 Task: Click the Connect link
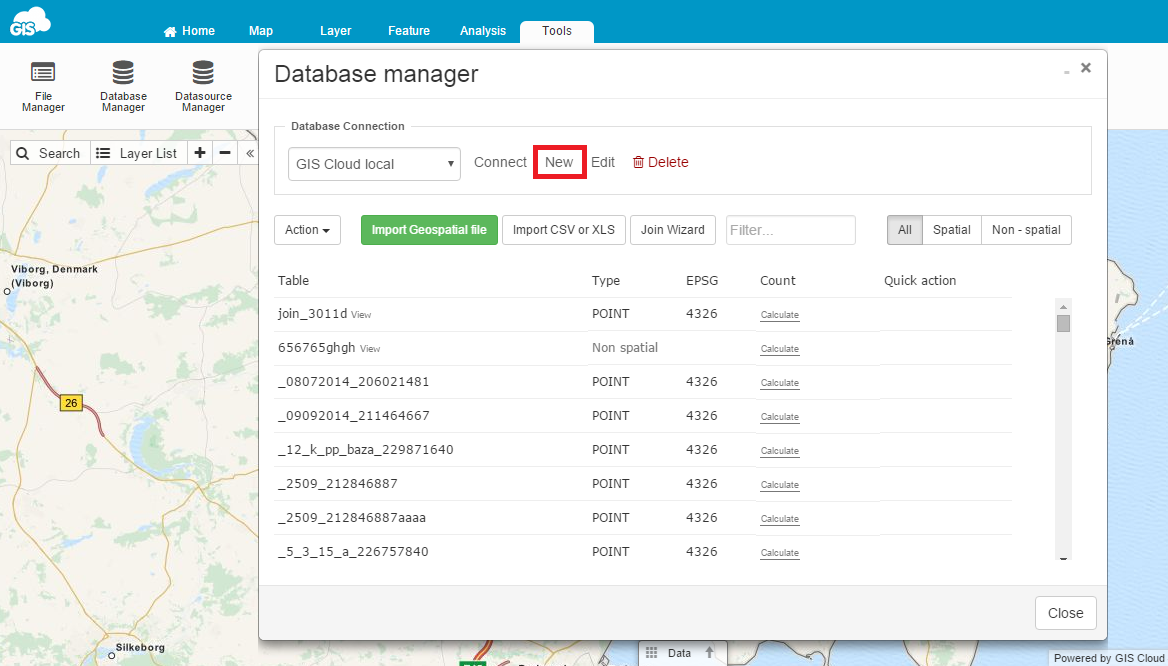point(500,162)
